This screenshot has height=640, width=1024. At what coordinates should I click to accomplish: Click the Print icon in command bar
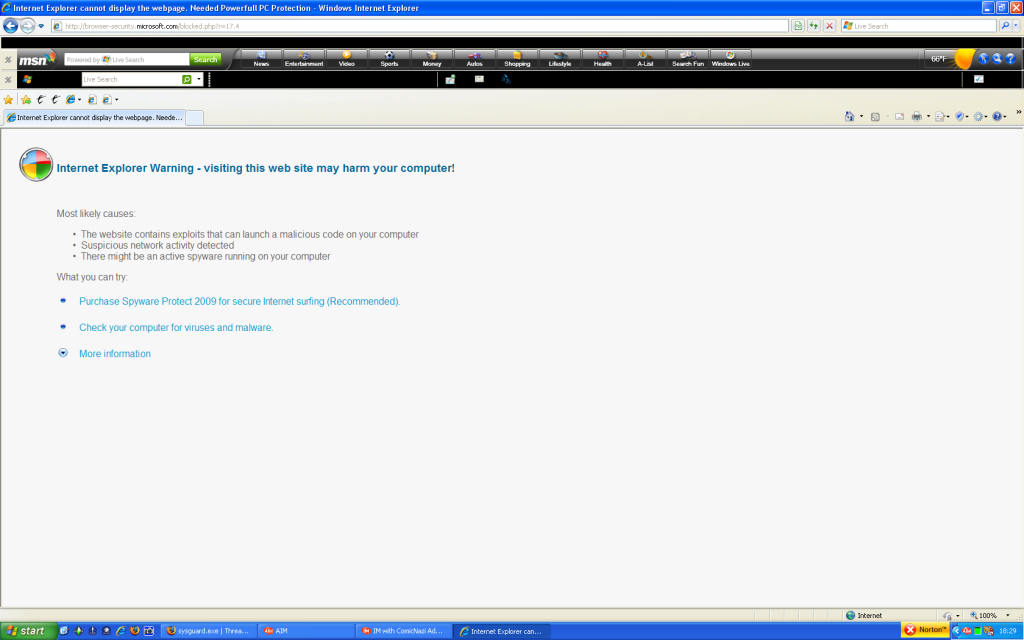917,116
